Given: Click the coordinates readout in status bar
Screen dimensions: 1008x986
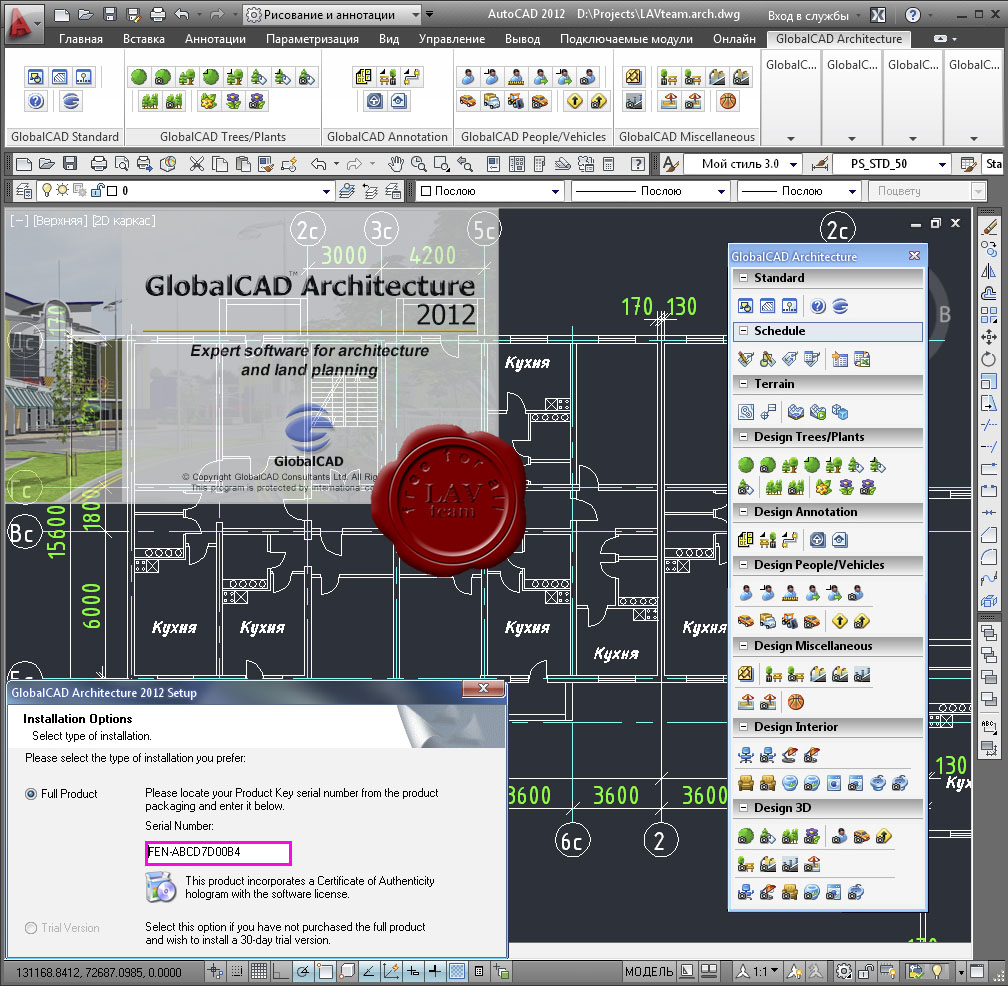Looking at the screenshot, I should point(98,973).
